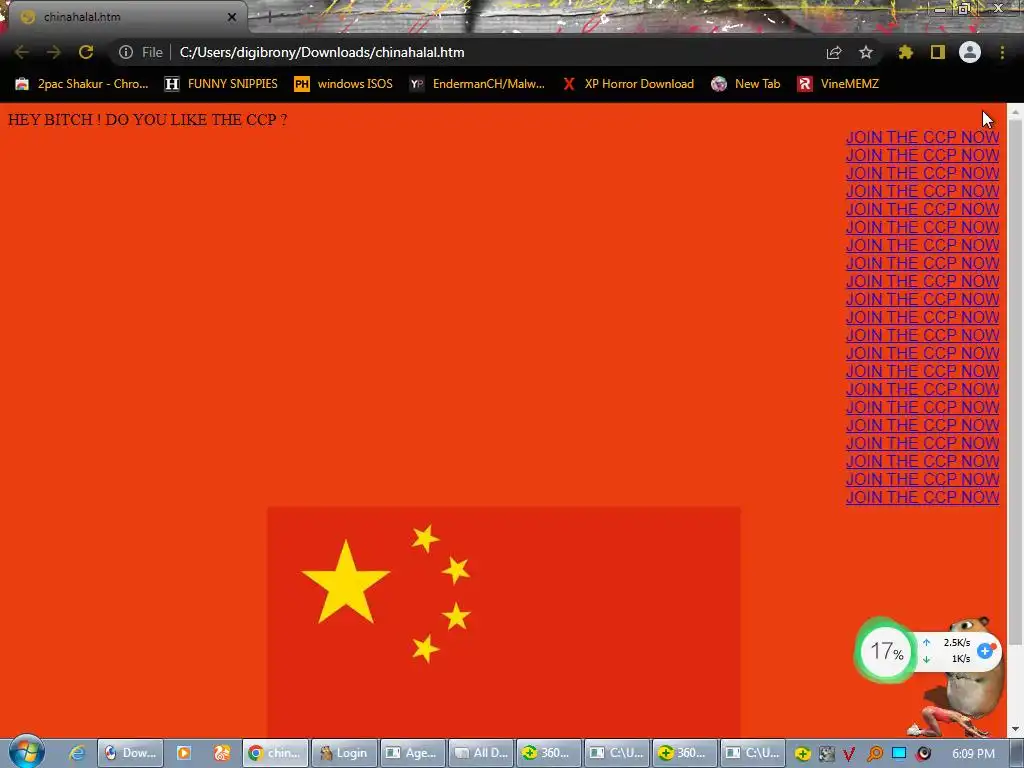Click the China flag image
Image resolution: width=1024 pixels, height=768 pixels.
pos(504,622)
